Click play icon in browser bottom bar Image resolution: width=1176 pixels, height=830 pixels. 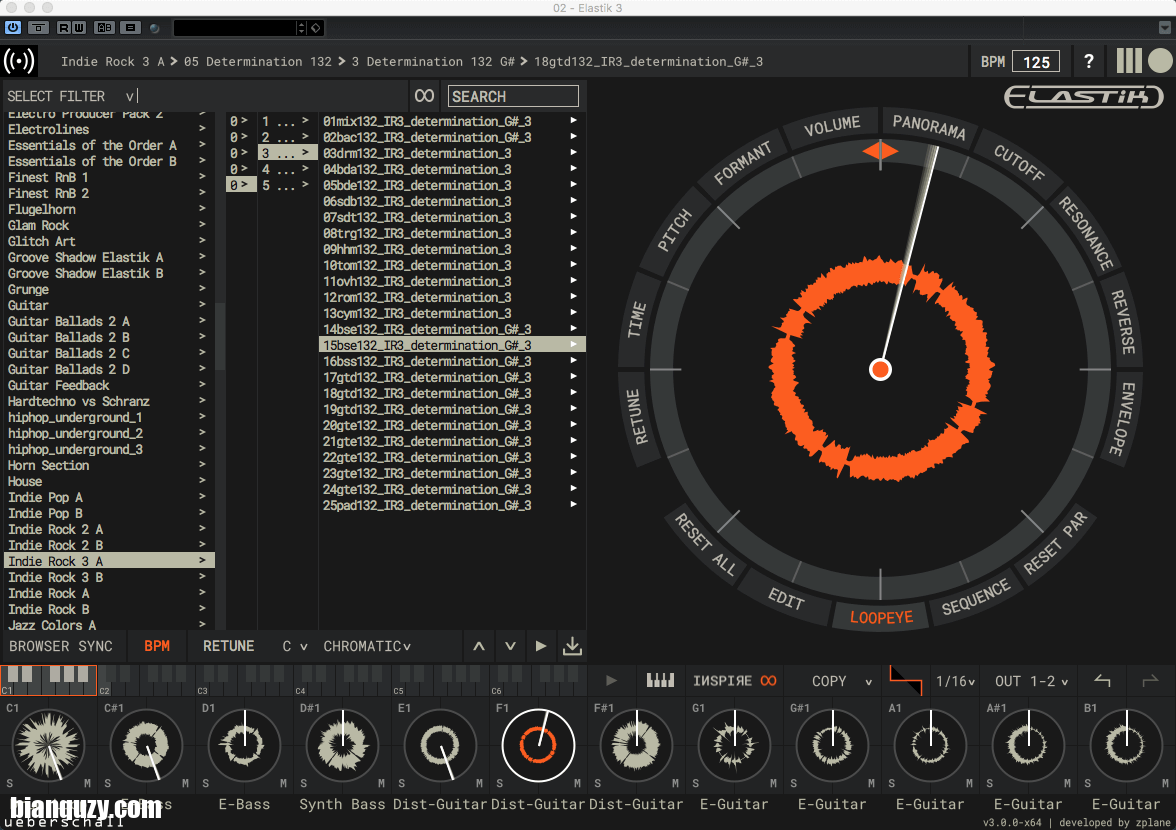(x=541, y=646)
